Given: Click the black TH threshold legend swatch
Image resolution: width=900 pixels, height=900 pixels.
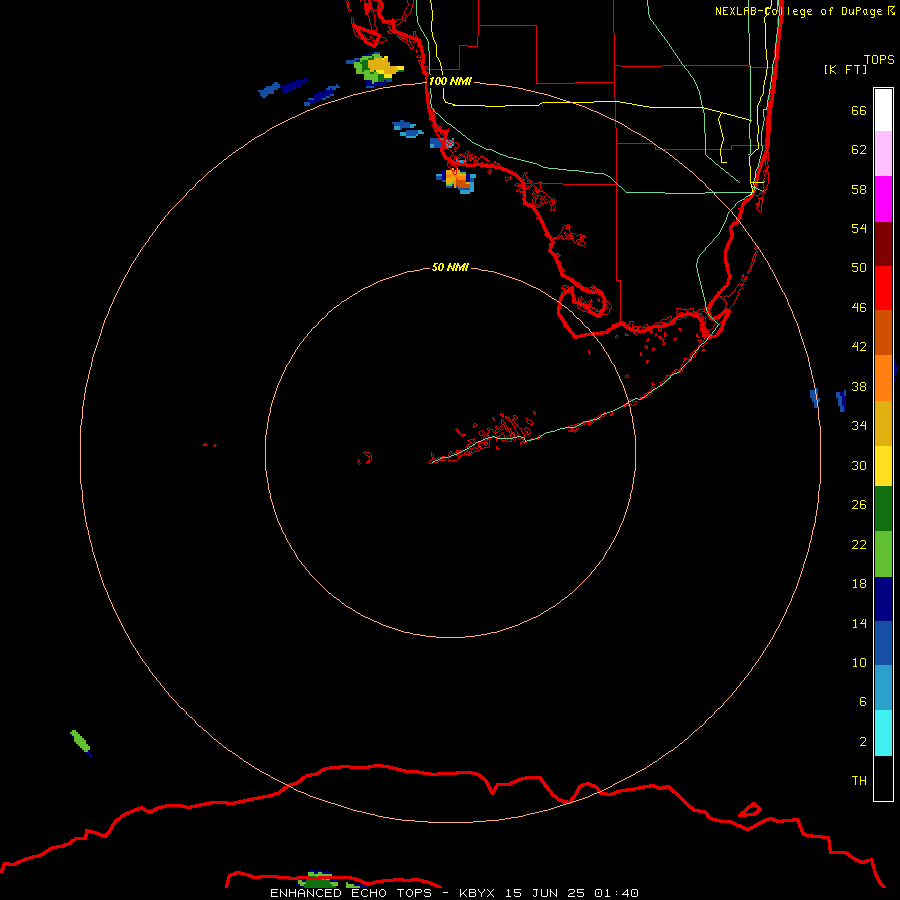Looking at the screenshot, I should click(883, 778).
